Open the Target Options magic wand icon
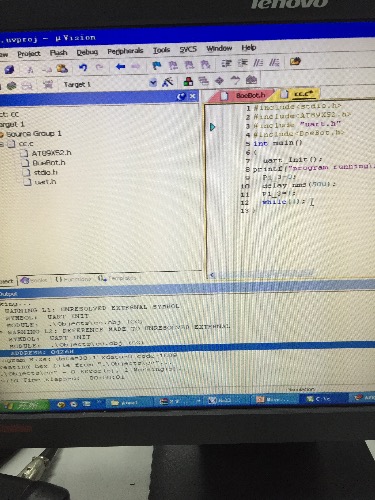Viewport: 375px width, 500px height. tap(168, 82)
